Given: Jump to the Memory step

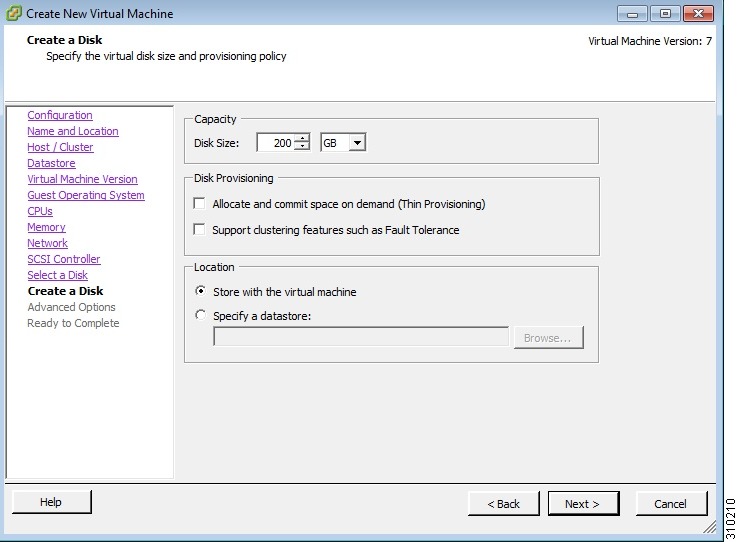Looking at the screenshot, I should click(46, 228).
